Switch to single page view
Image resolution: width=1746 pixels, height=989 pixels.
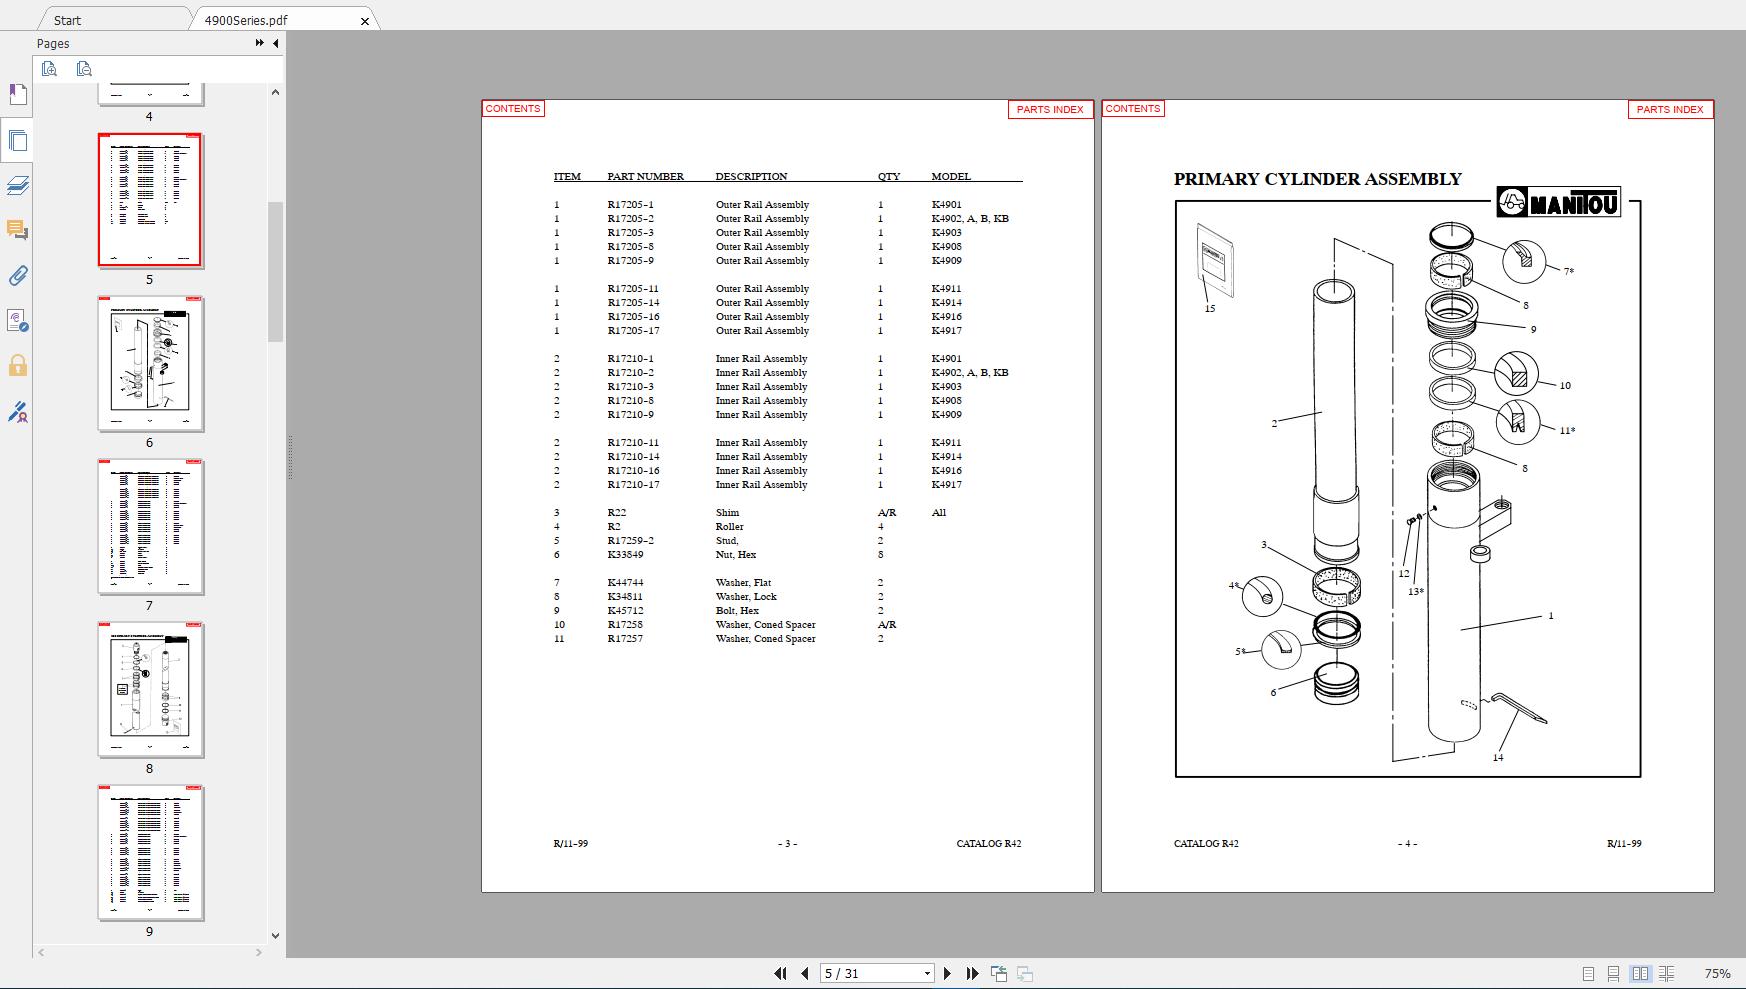click(x=1588, y=973)
